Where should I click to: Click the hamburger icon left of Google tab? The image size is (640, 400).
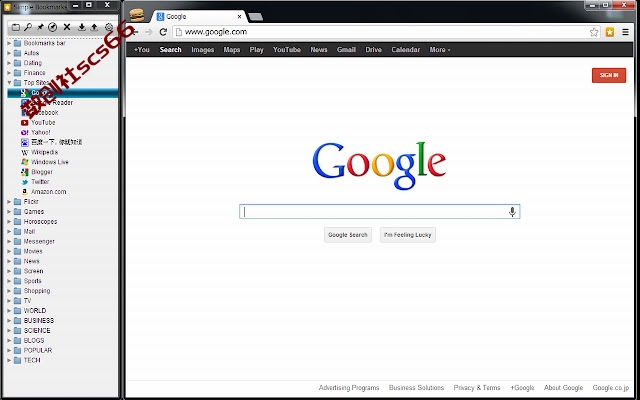[x=137, y=15]
